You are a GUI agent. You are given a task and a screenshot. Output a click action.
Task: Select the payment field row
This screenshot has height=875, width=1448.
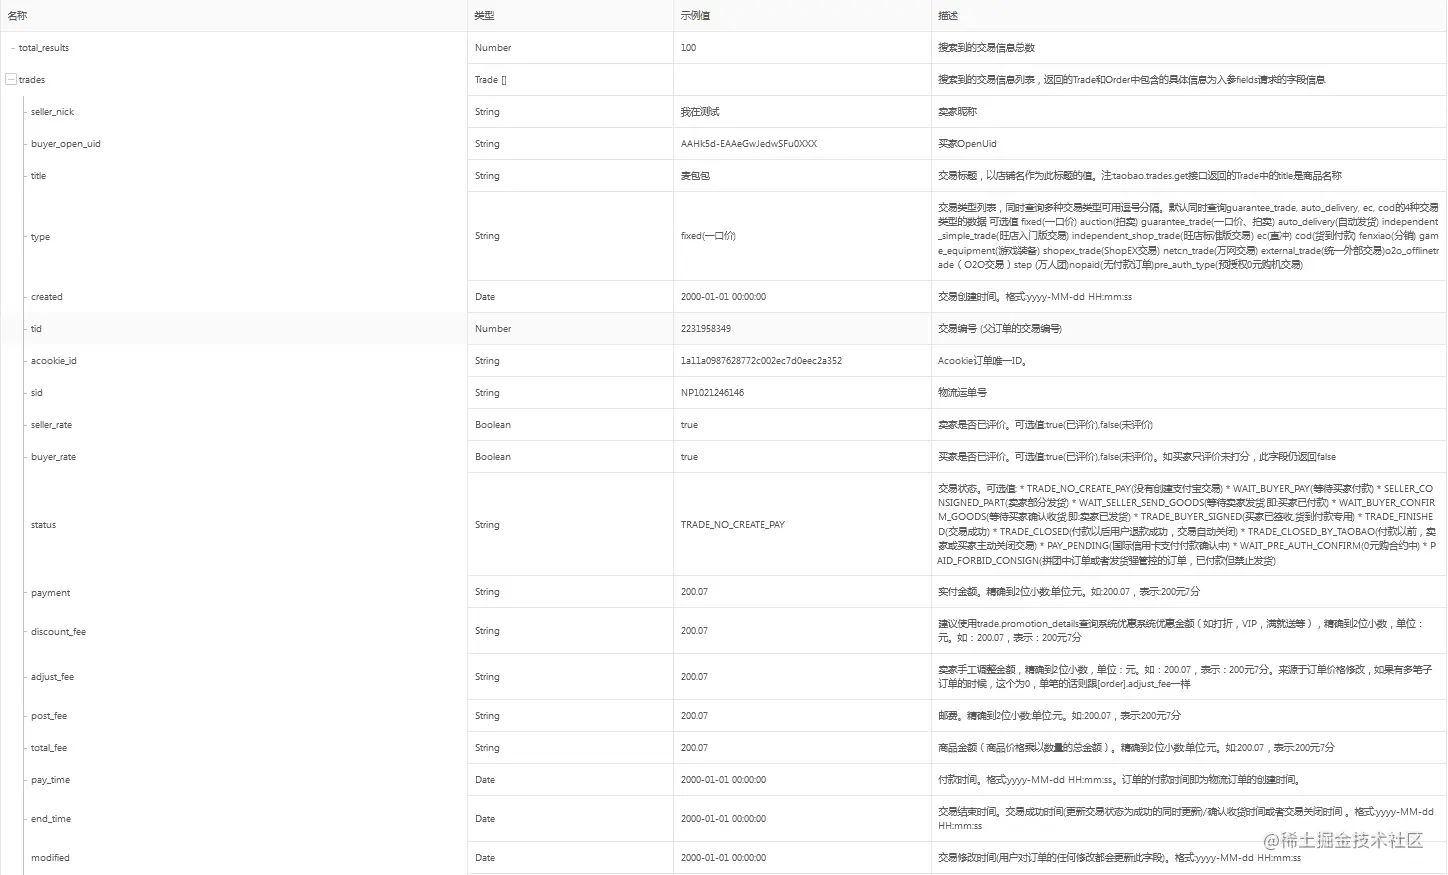[x=50, y=592]
